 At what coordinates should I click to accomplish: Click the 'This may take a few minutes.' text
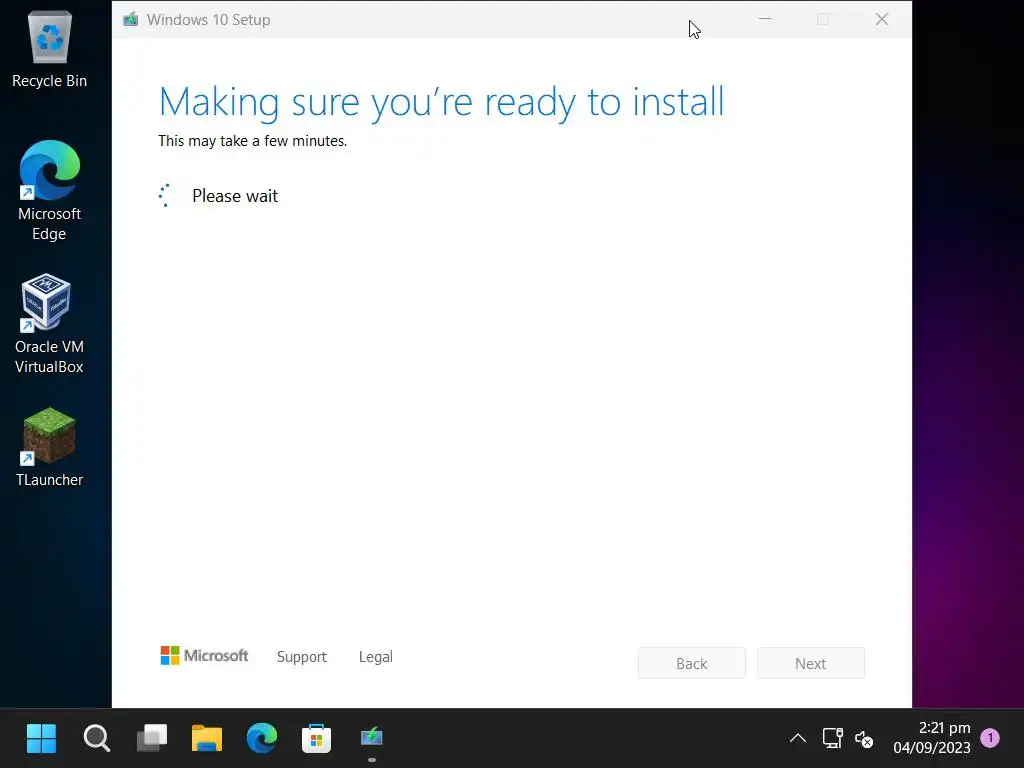coord(253,141)
